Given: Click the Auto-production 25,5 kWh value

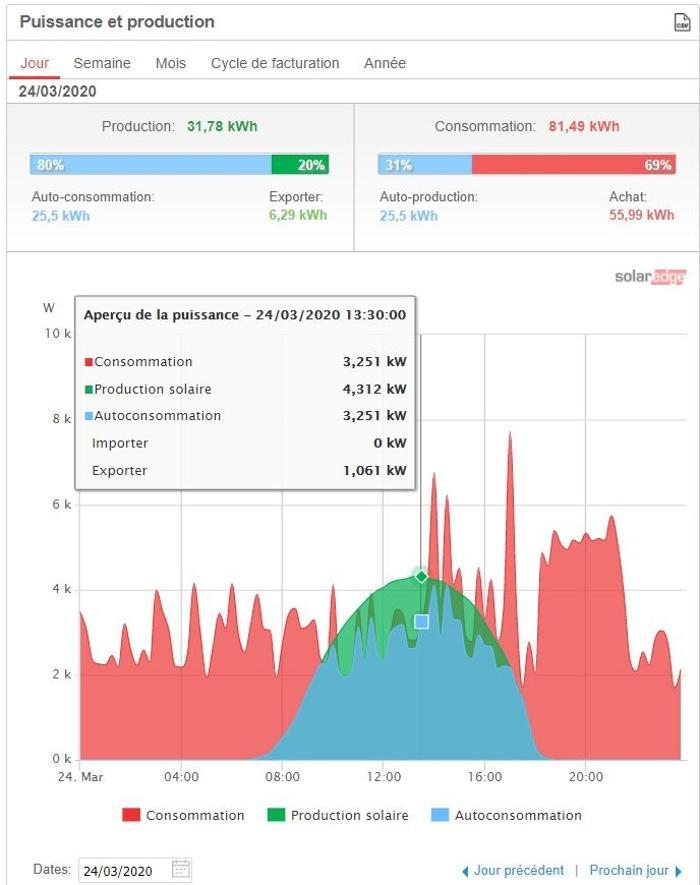Looking at the screenshot, I should click(x=409, y=216).
